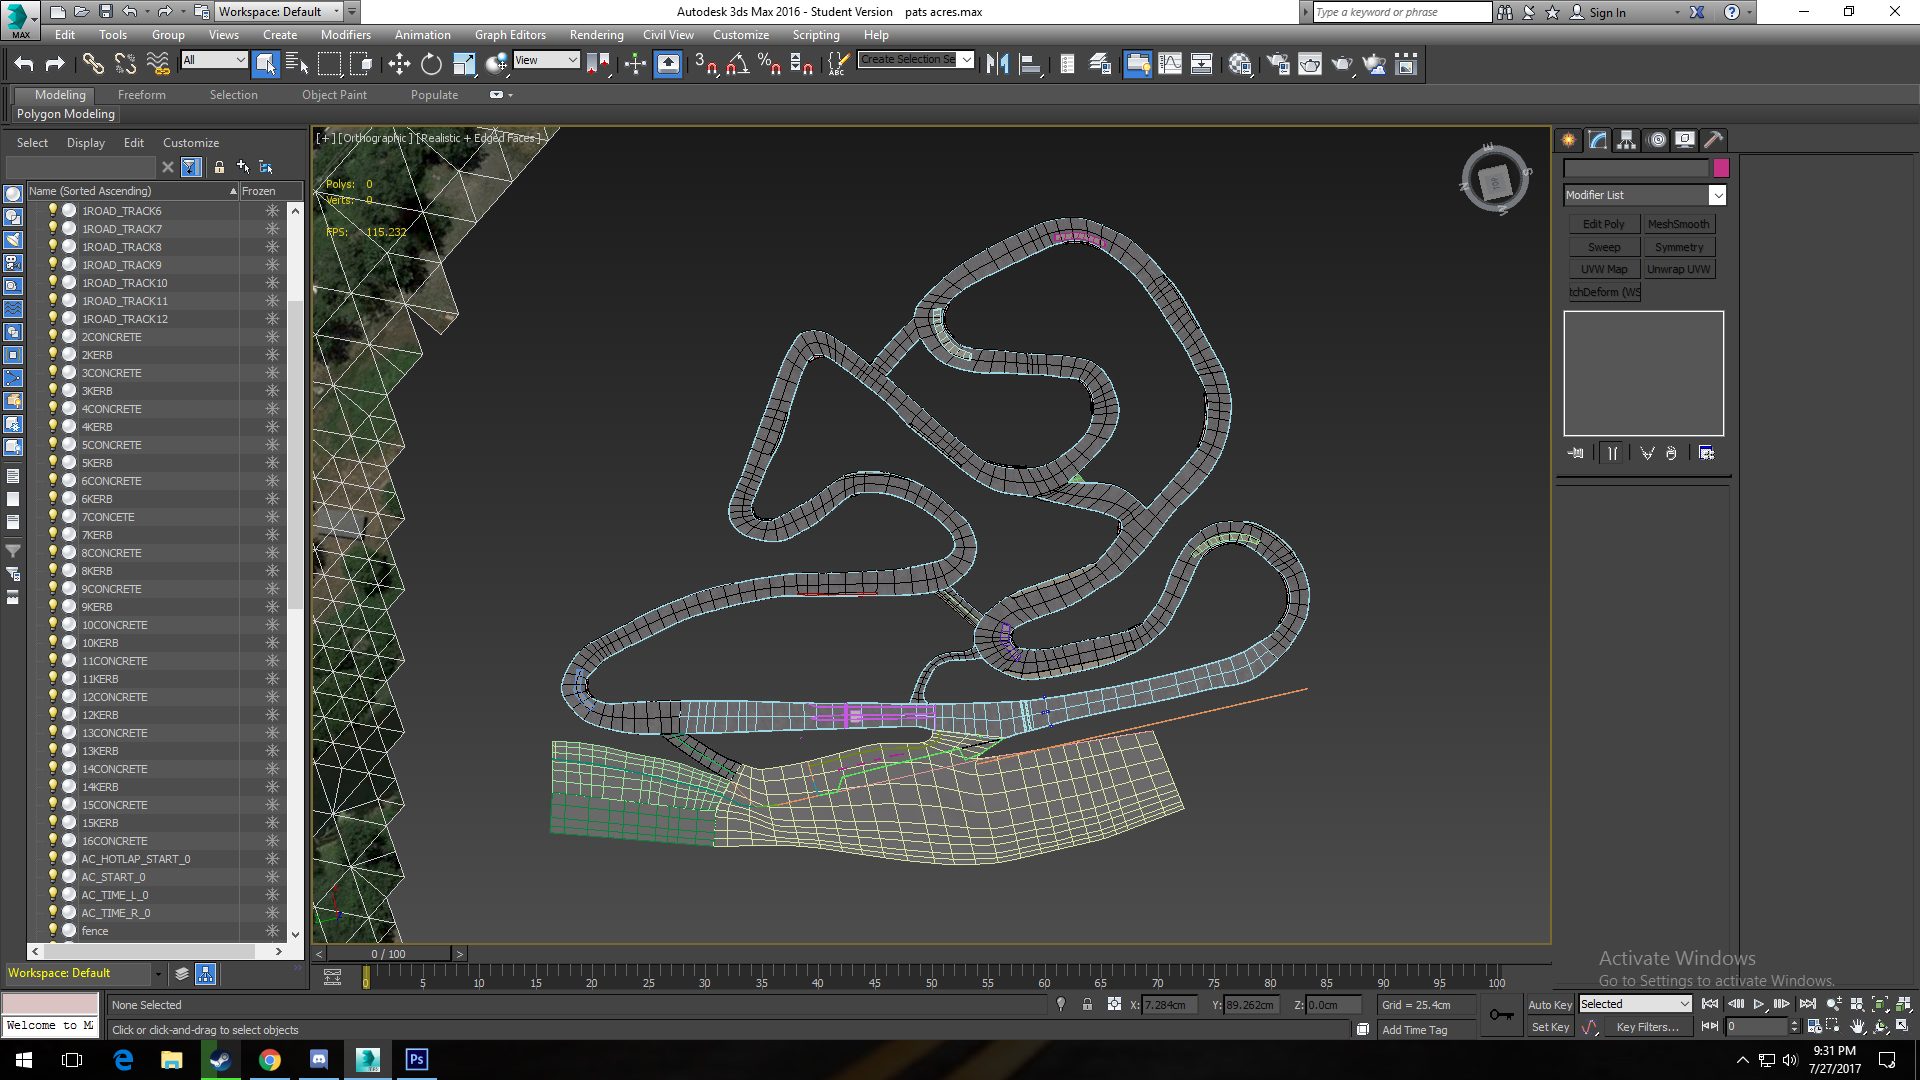Switch to the Object Paint ribbon tab
Viewport: 1920px width, 1080px height.
[334, 95]
